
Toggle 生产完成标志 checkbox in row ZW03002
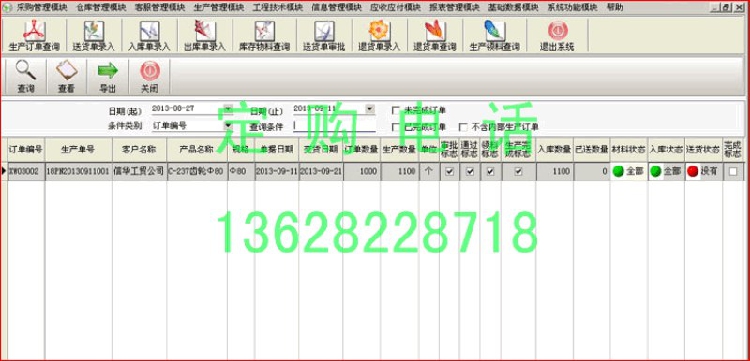[x=518, y=172]
